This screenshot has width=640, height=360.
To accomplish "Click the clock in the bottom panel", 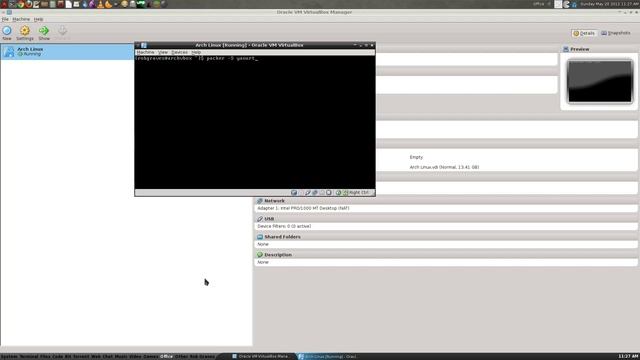I will (628, 356).
